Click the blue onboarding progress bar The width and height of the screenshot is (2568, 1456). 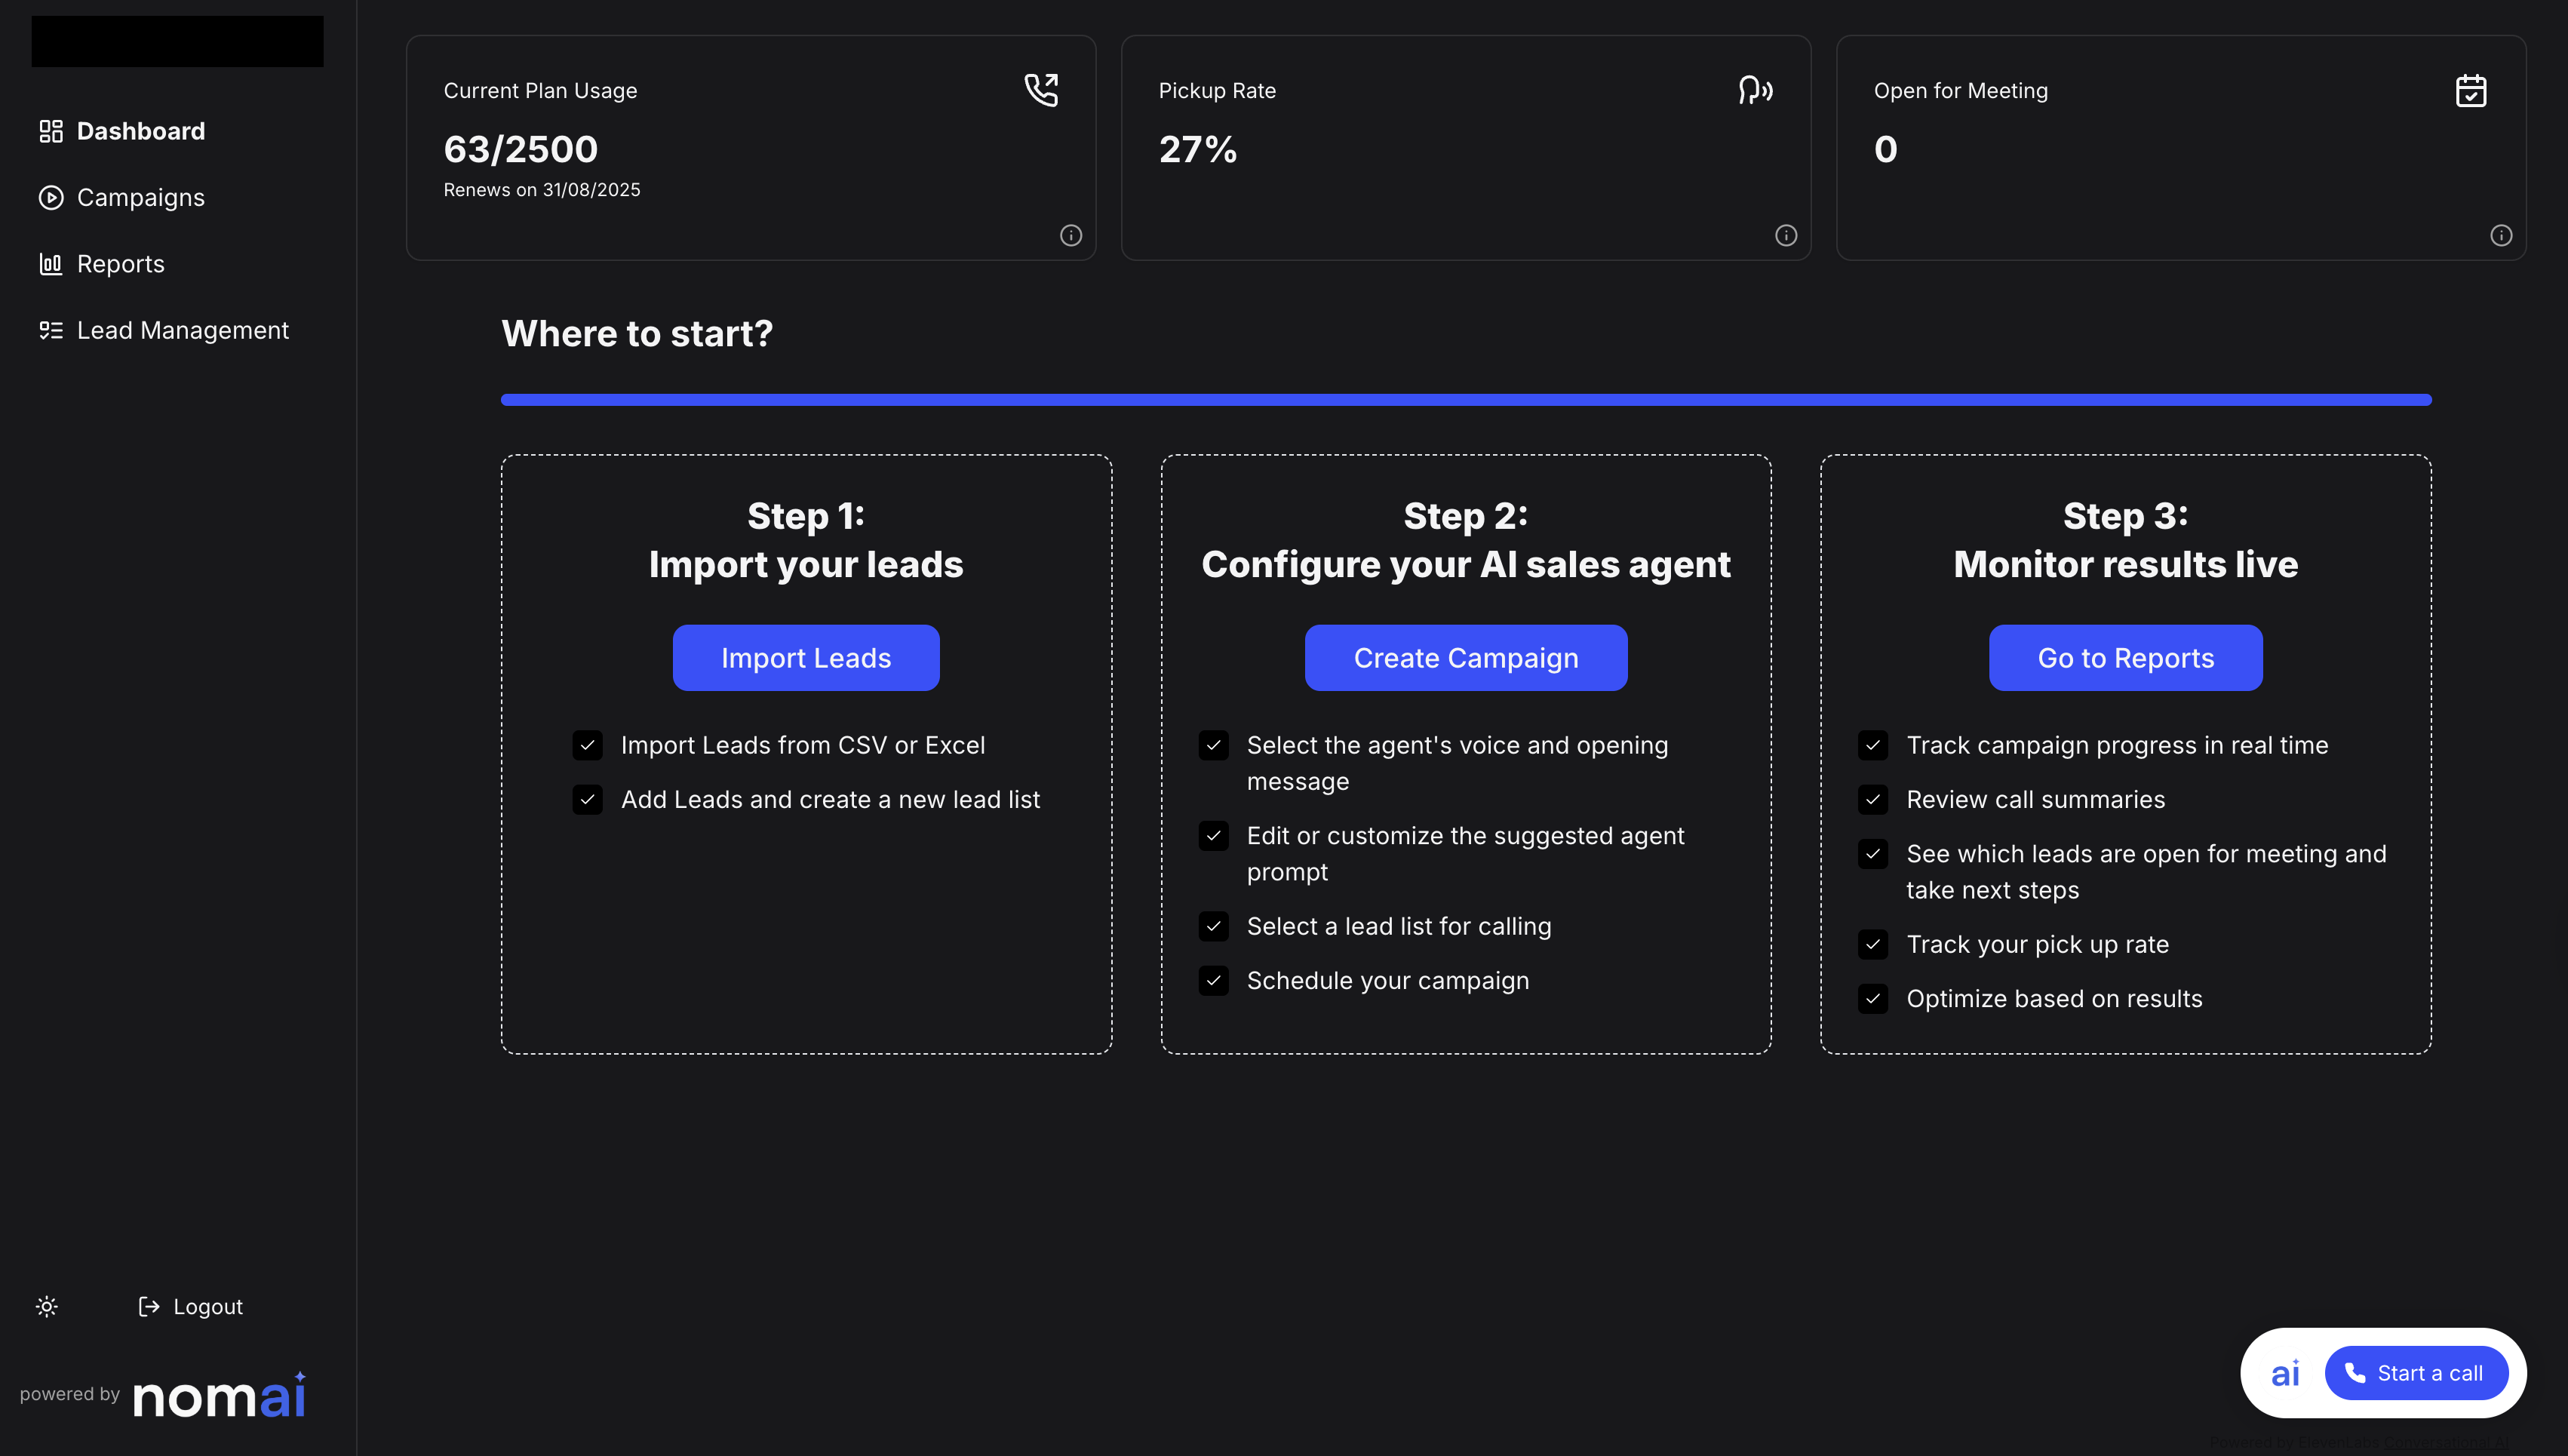pyautogui.click(x=1465, y=400)
